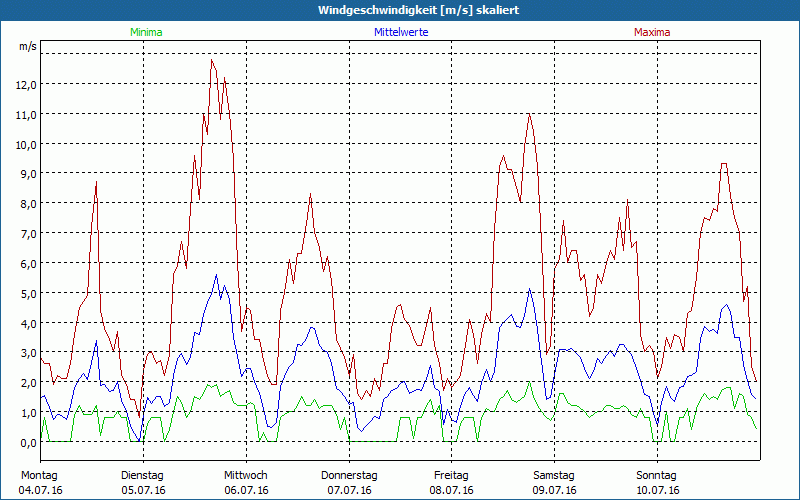Click the highest red Maxima peak above 12 m/s

pyautogui.click(x=212, y=61)
